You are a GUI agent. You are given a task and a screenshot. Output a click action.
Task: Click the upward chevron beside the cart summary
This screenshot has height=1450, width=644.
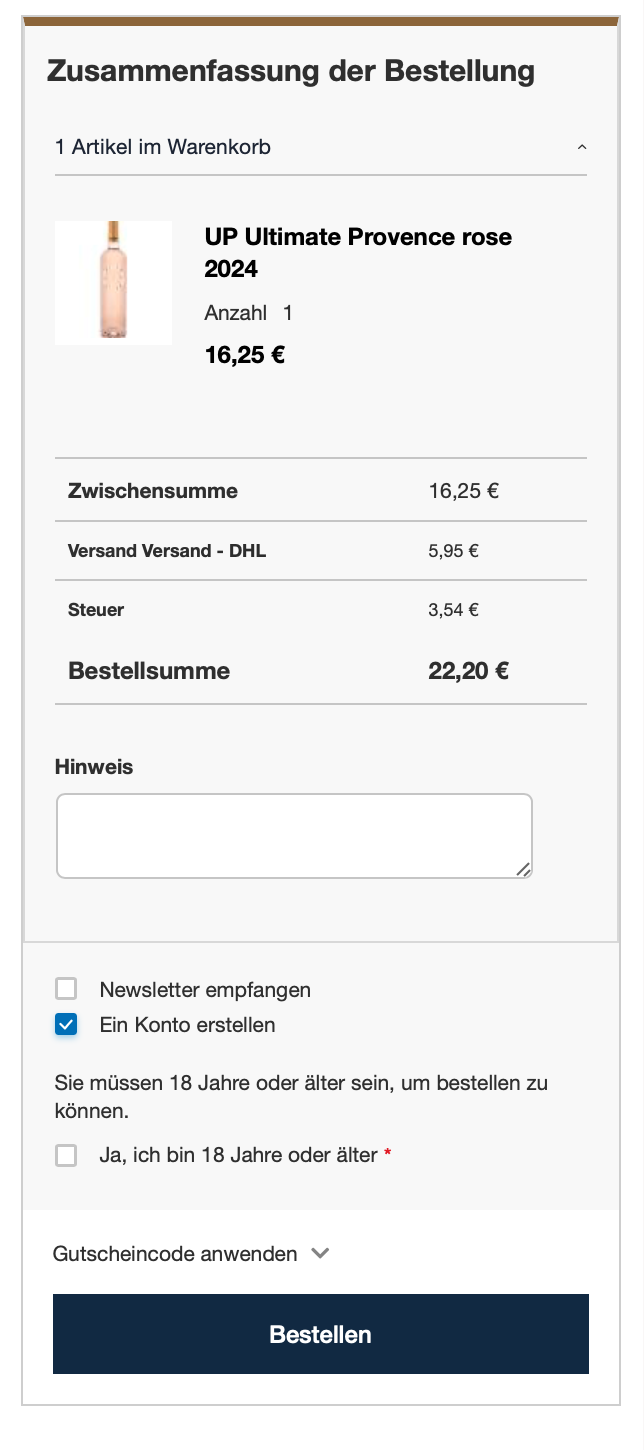(582, 146)
